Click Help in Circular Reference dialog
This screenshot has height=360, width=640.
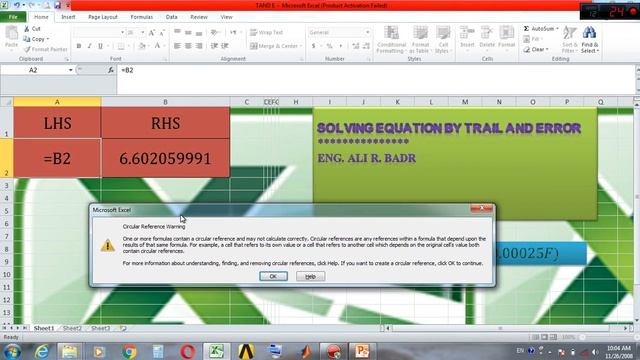click(x=311, y=276)
